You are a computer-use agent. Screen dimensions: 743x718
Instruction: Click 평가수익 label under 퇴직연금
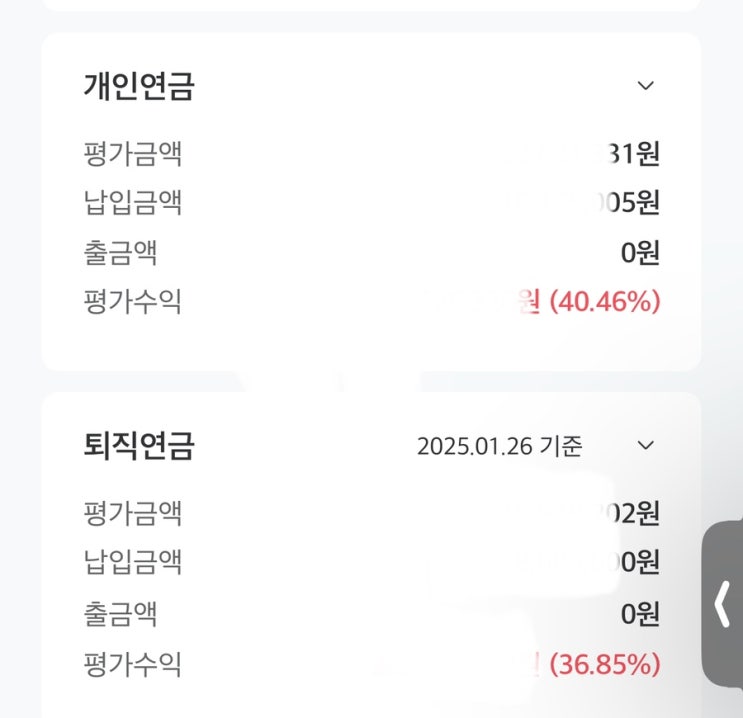[132, 662]
